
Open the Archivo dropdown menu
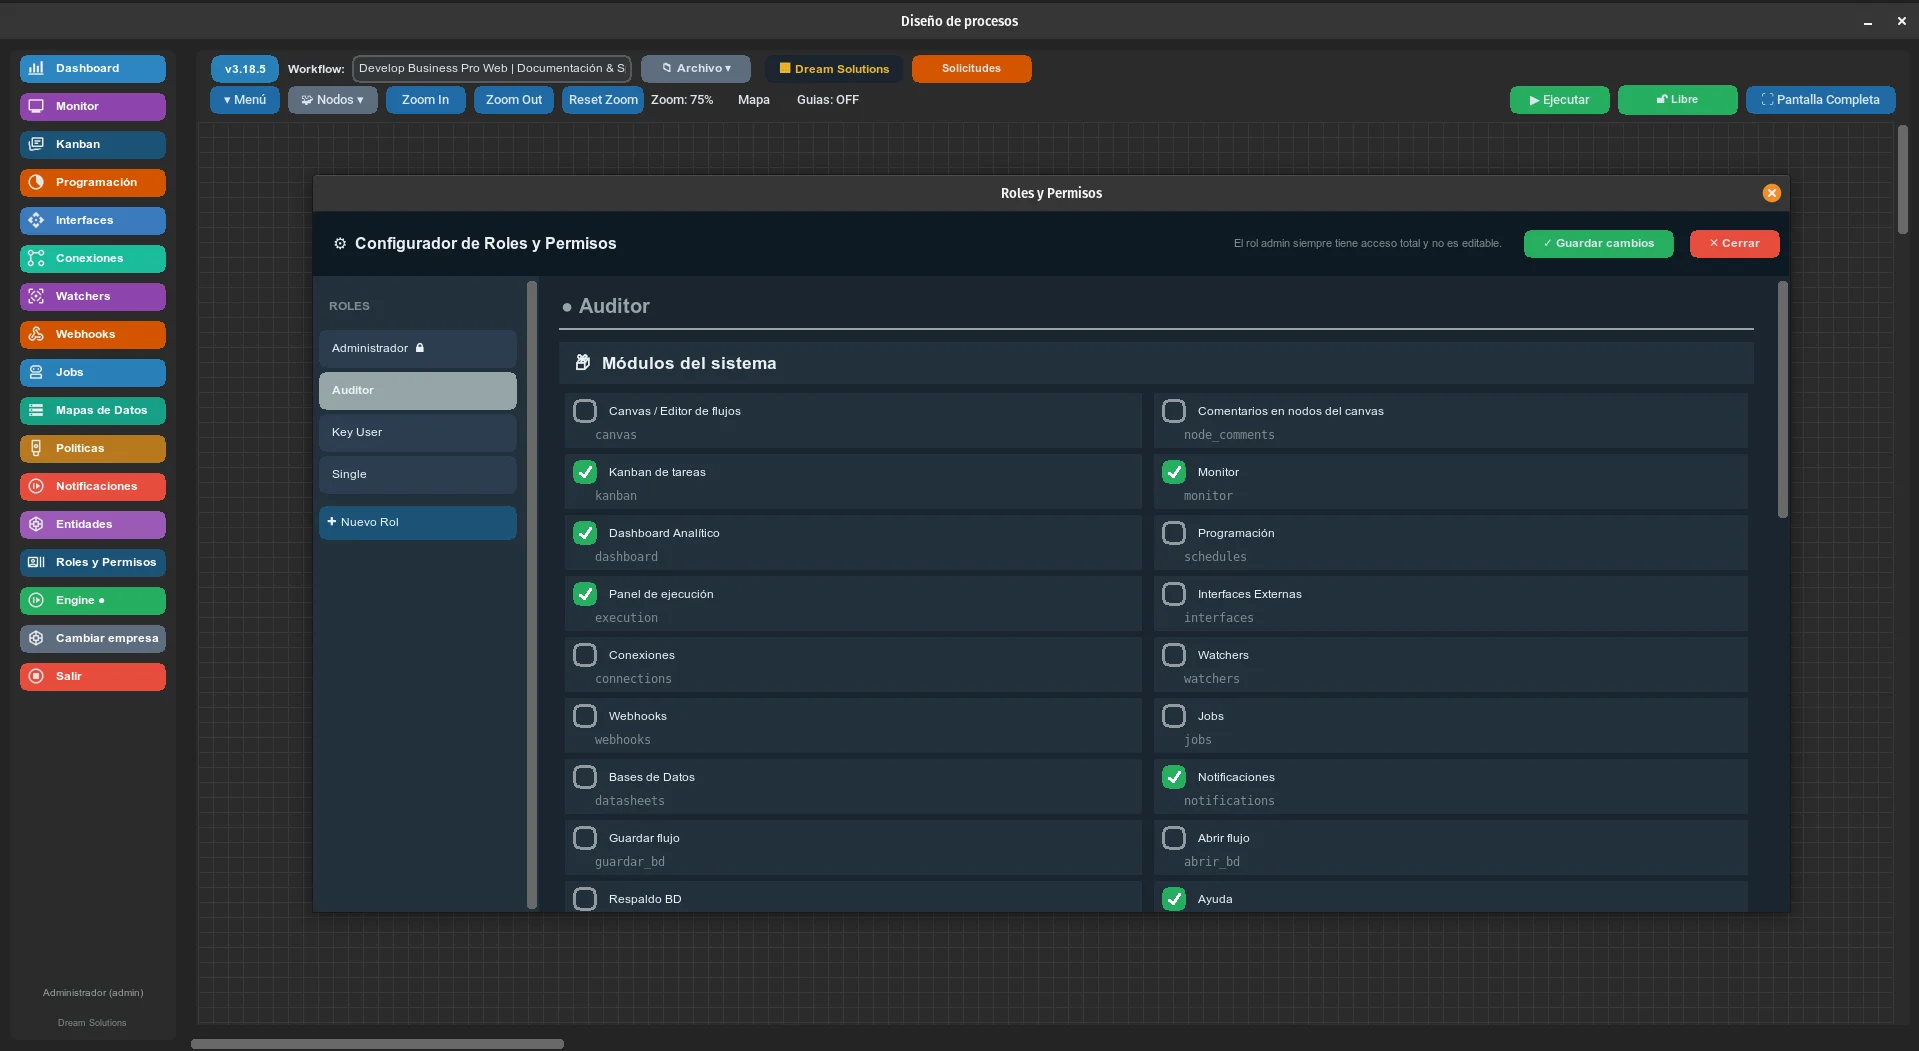pyautogui.click(x=696, y=69)
